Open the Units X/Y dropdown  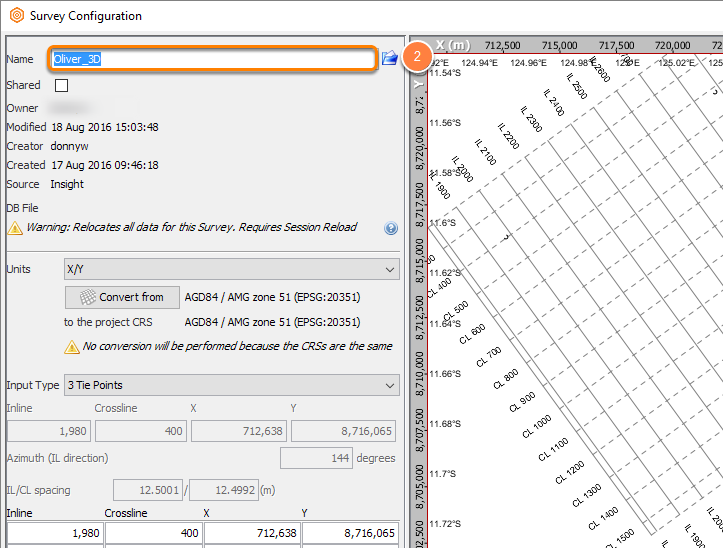231,269
